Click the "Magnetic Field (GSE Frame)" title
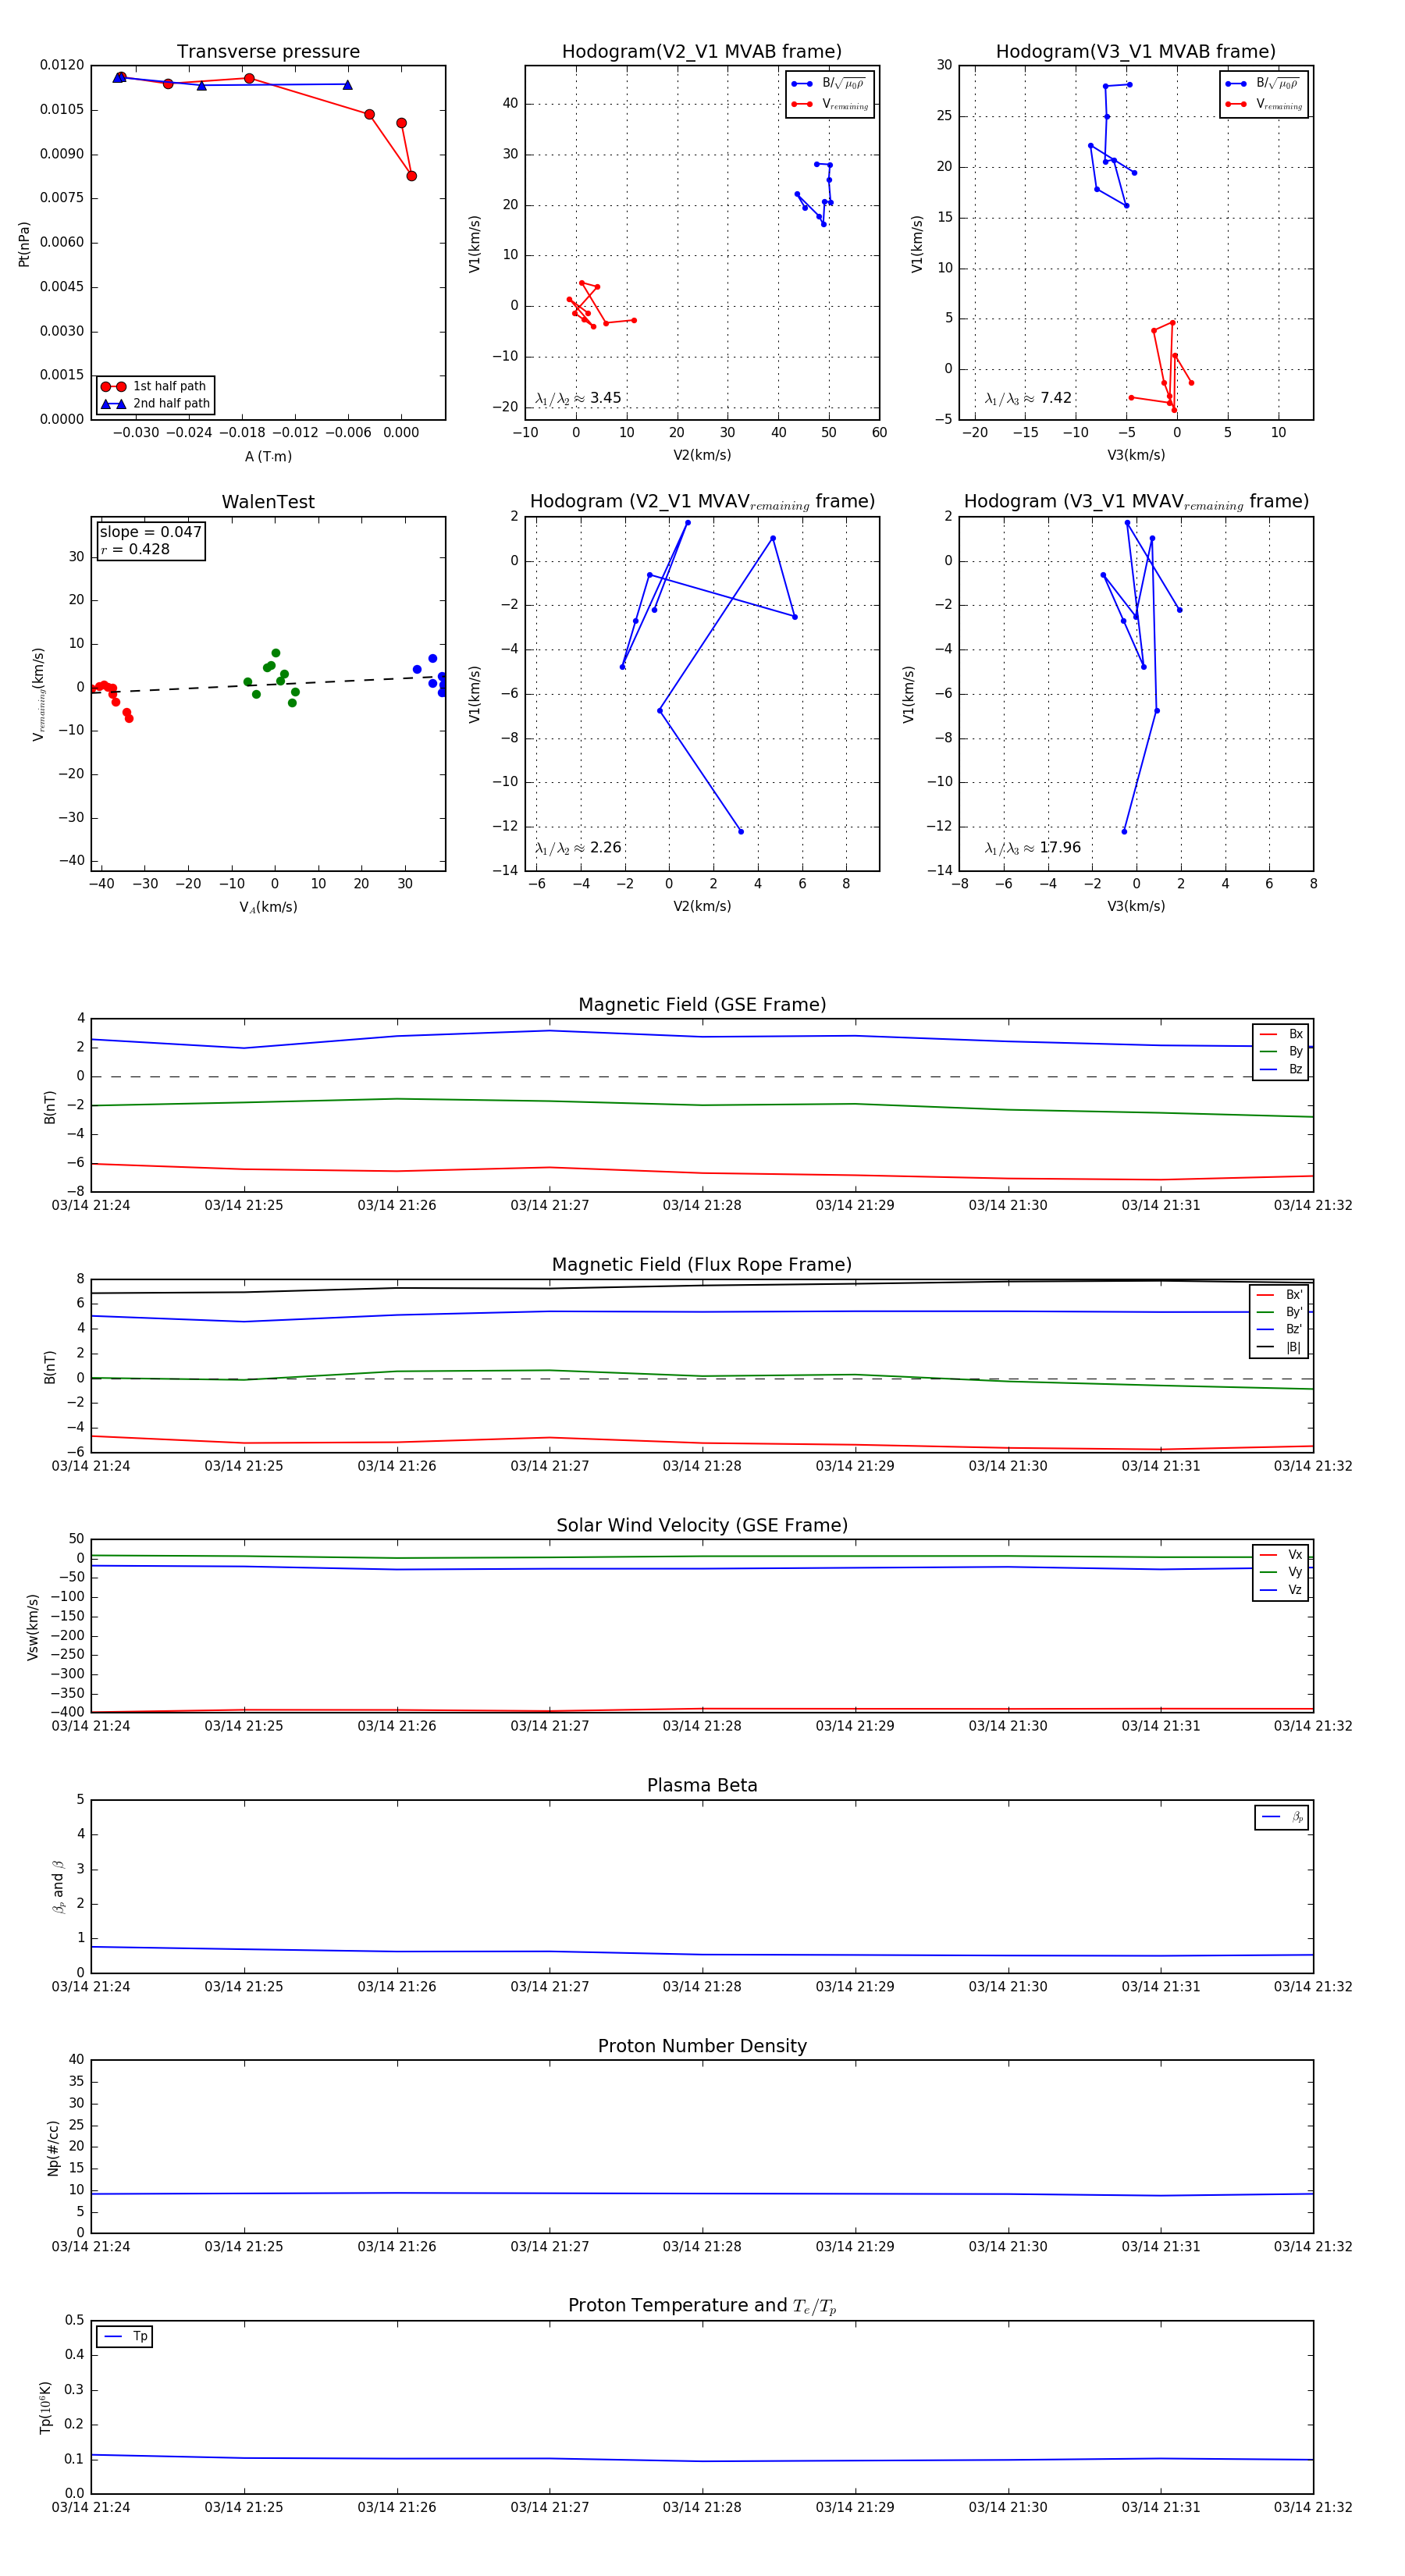This screenshot has height=2576, width=1405. click(x=702, y=1005)
